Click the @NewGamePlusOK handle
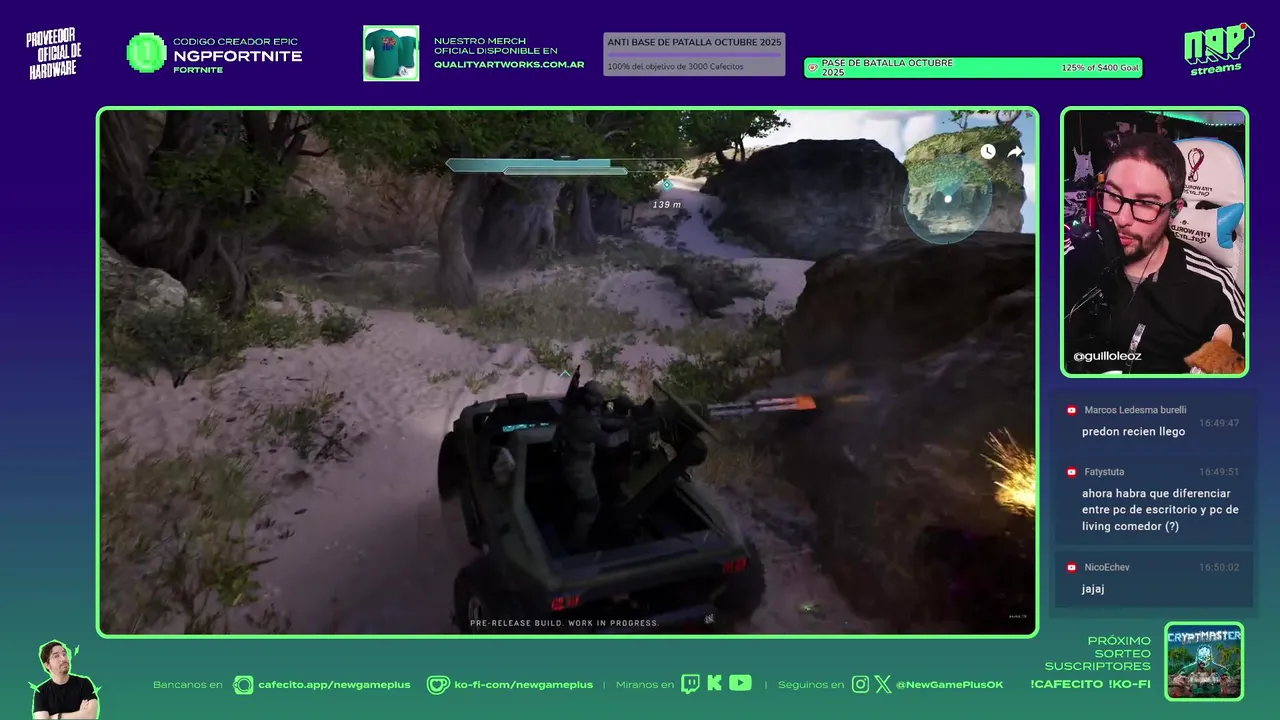The image size is (1280, 720). [x=949, y=685]
